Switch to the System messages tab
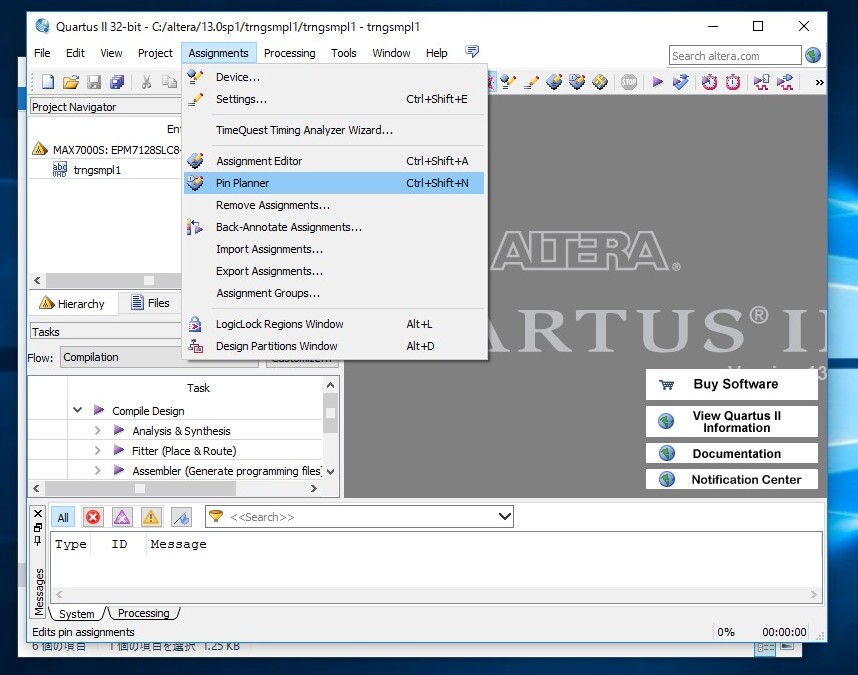This screenshot has height=675, width=858. 77,614
